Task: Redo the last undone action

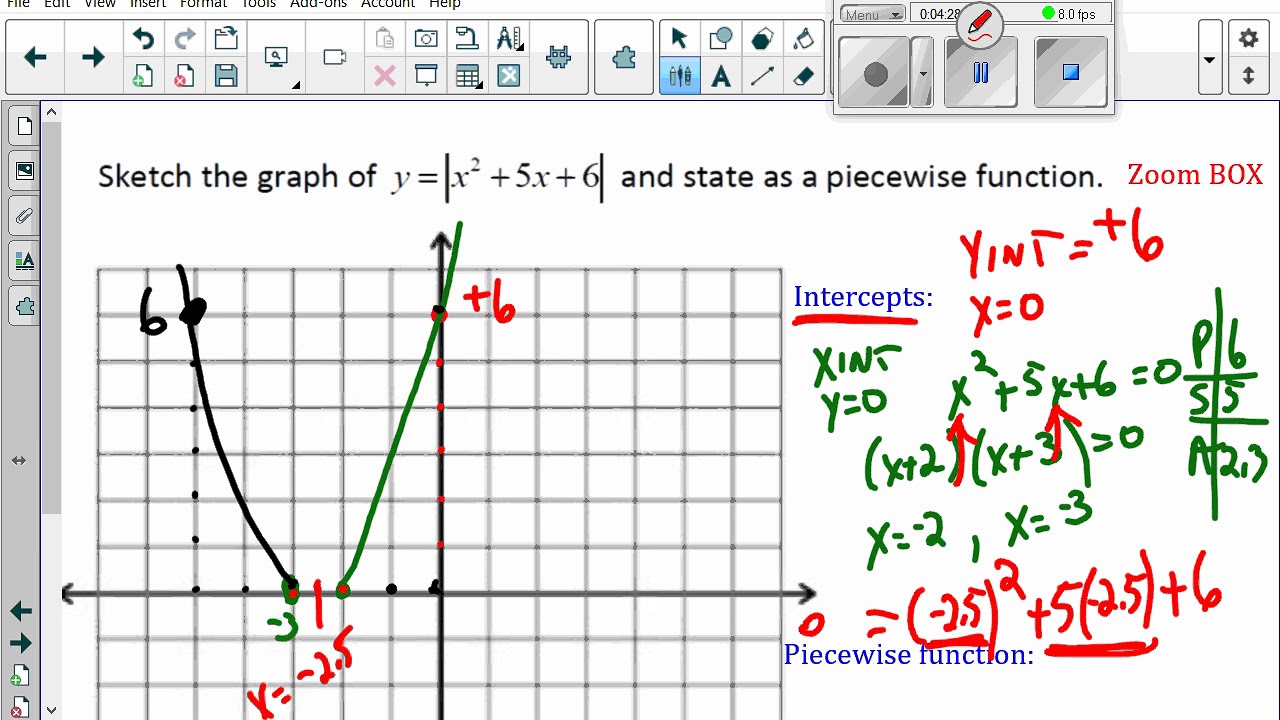Action: click(x=185, y=39)
